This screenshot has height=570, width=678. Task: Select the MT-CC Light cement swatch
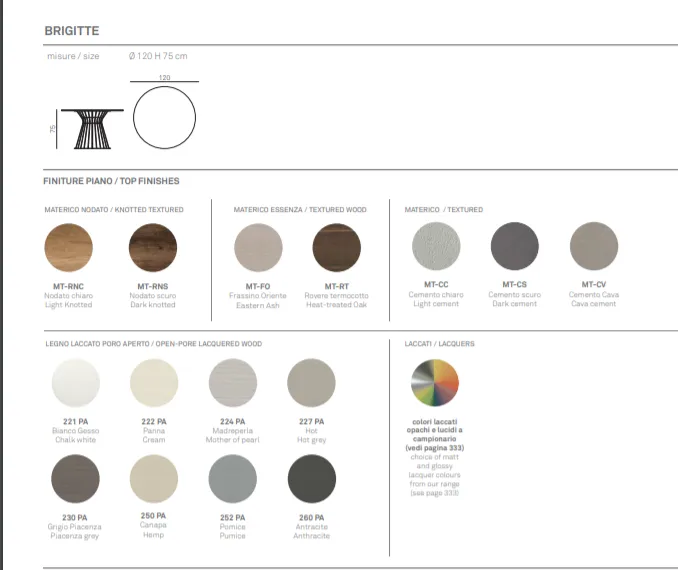(x=436, y=246)
